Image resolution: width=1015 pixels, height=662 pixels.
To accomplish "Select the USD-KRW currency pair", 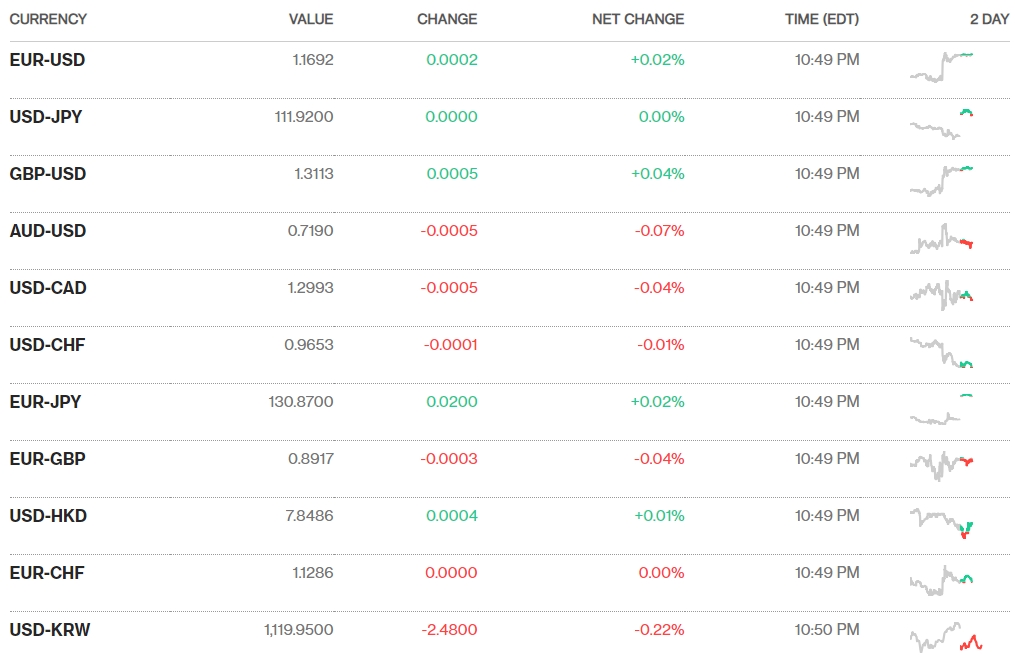I will (49, 630).
